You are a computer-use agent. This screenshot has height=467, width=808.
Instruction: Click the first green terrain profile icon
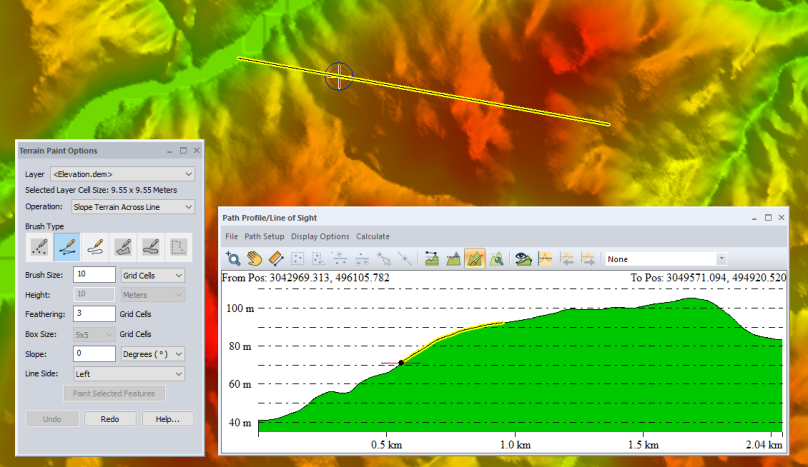point(432,259)
